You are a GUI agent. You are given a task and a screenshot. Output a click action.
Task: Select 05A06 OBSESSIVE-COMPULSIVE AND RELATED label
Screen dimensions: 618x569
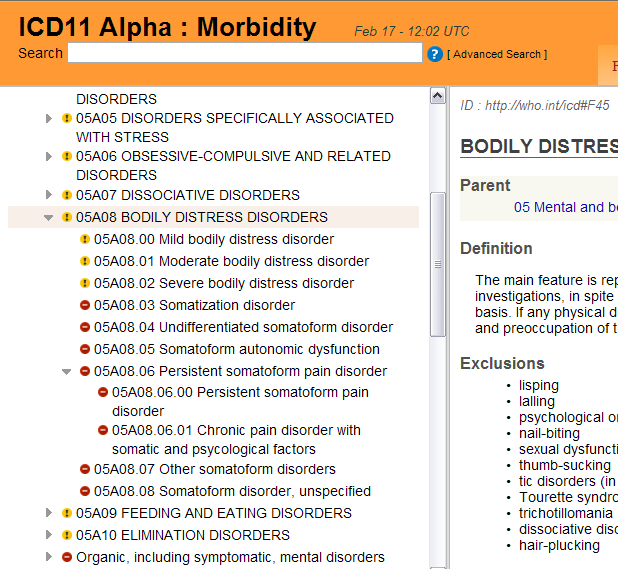233,165
